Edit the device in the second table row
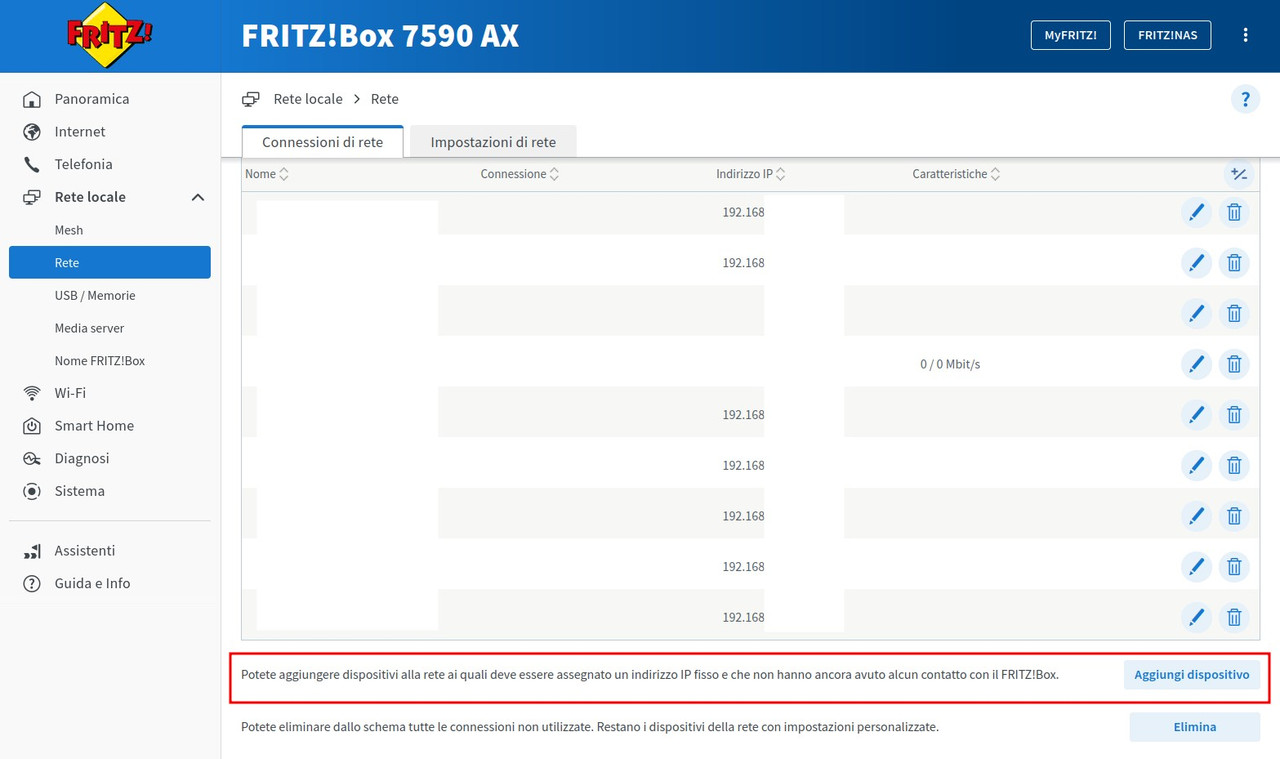This screenshot has height=759, width=1280. pyautogui.click(x=1196, y=263)
